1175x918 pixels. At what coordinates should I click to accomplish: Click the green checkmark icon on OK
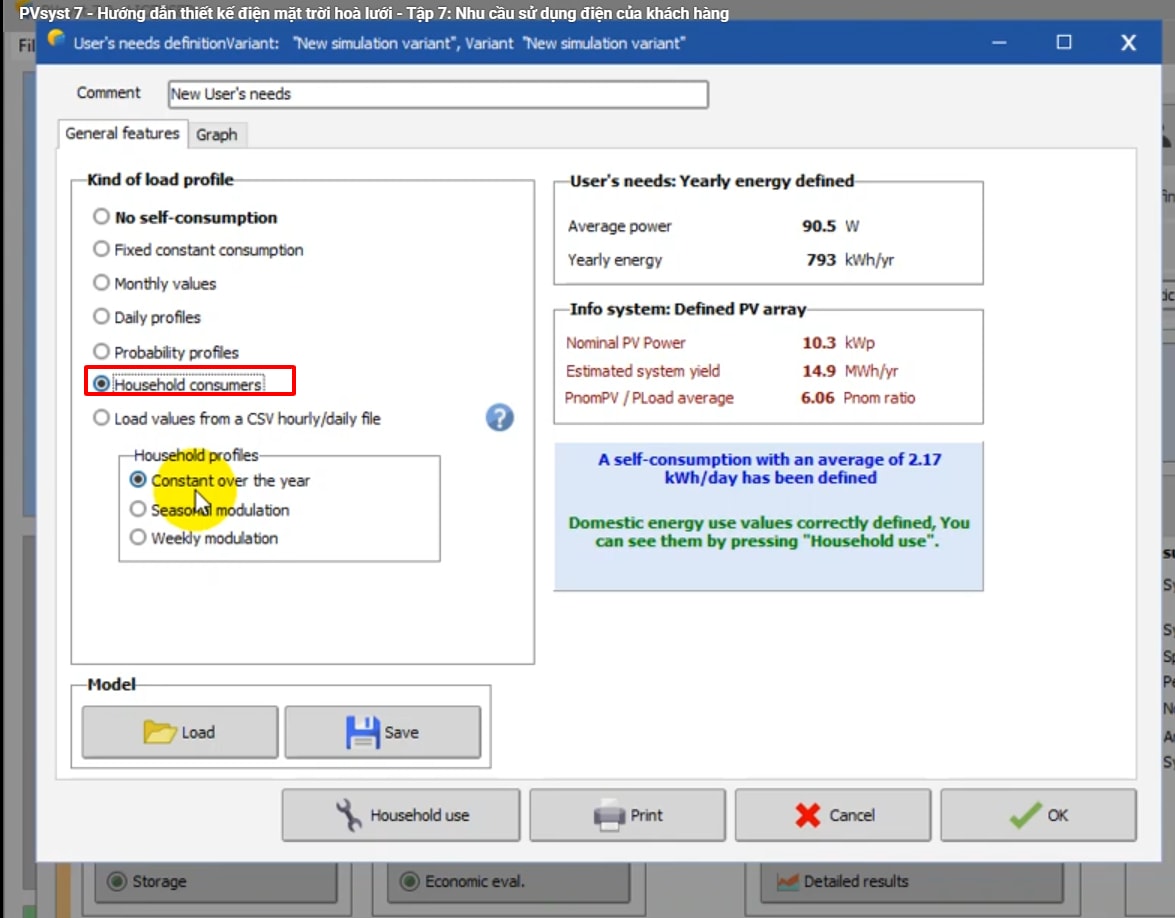(1025, 815)
